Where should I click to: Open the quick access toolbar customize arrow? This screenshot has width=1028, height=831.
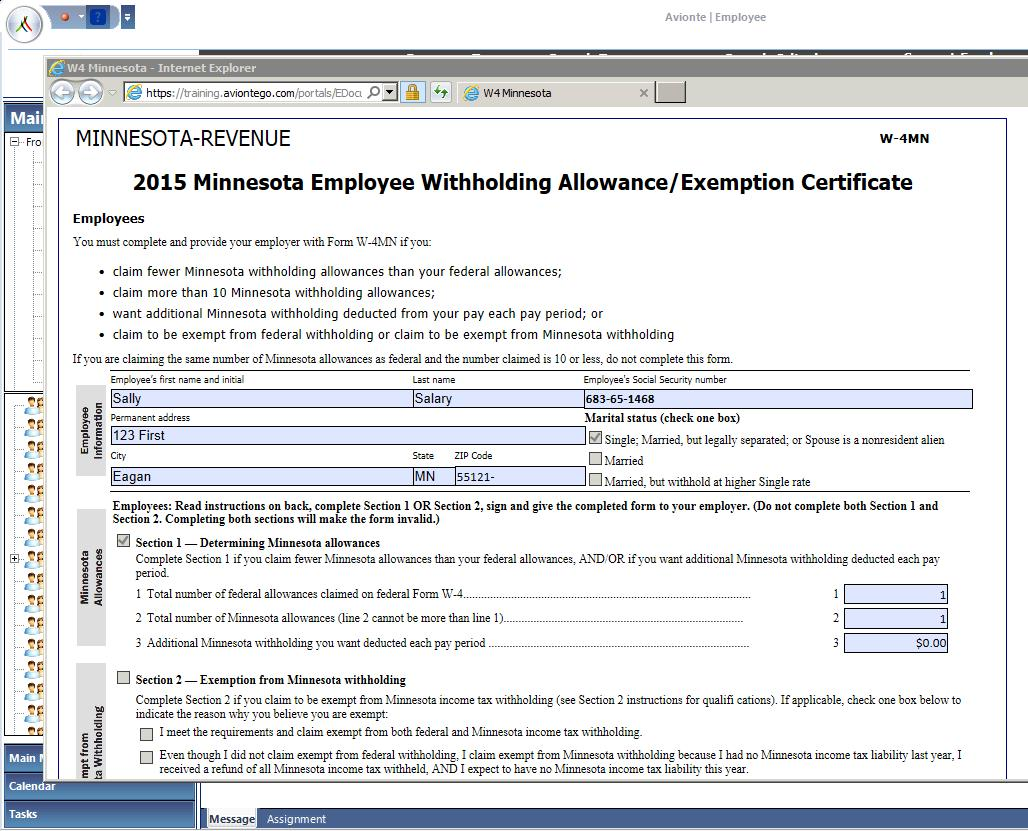tap(128, 17)
